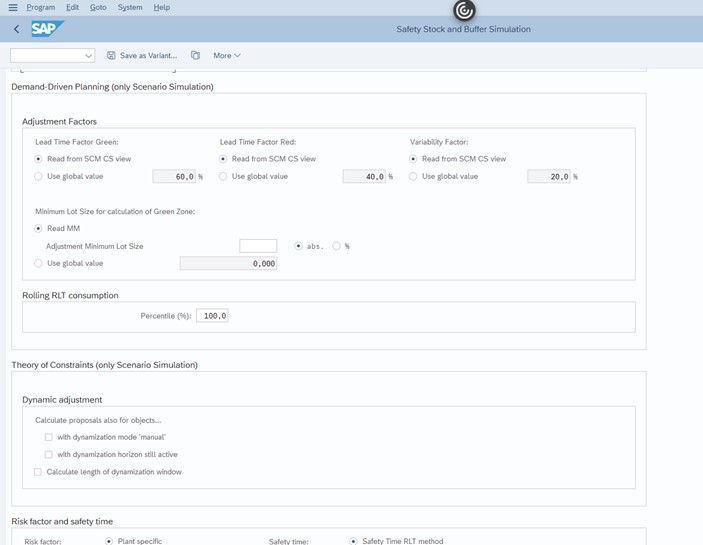Select Use global value for Minimum Lot Size
The image size is (703, 545).
[x=38, y=263]
